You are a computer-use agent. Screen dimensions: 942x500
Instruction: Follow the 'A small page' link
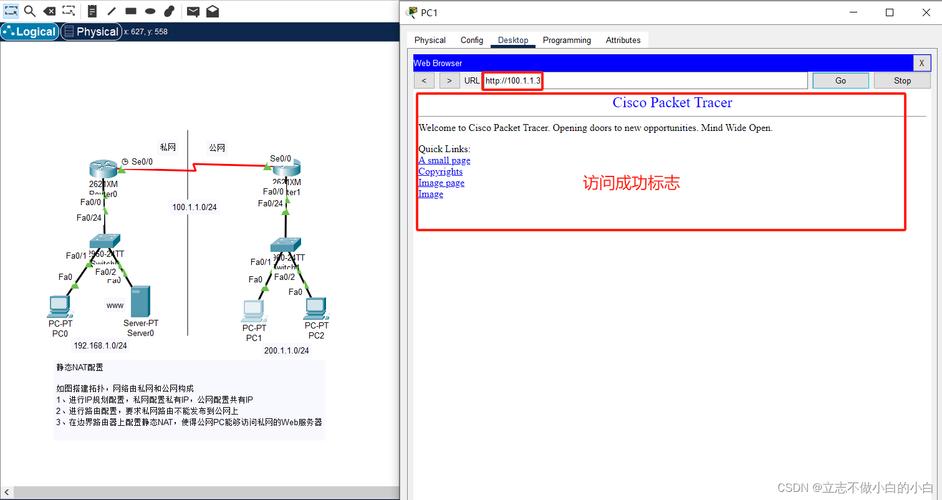tap(445, 160)
